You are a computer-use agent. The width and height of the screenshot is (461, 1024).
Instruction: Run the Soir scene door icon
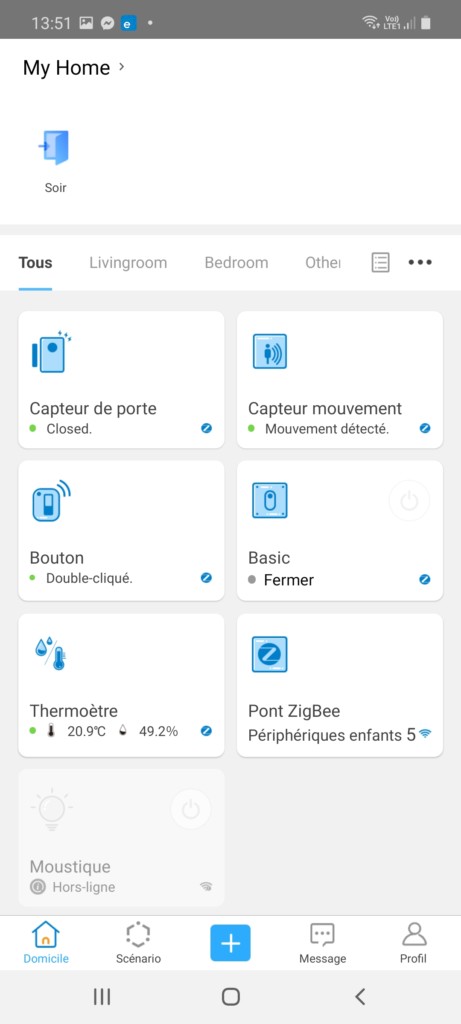54,148
